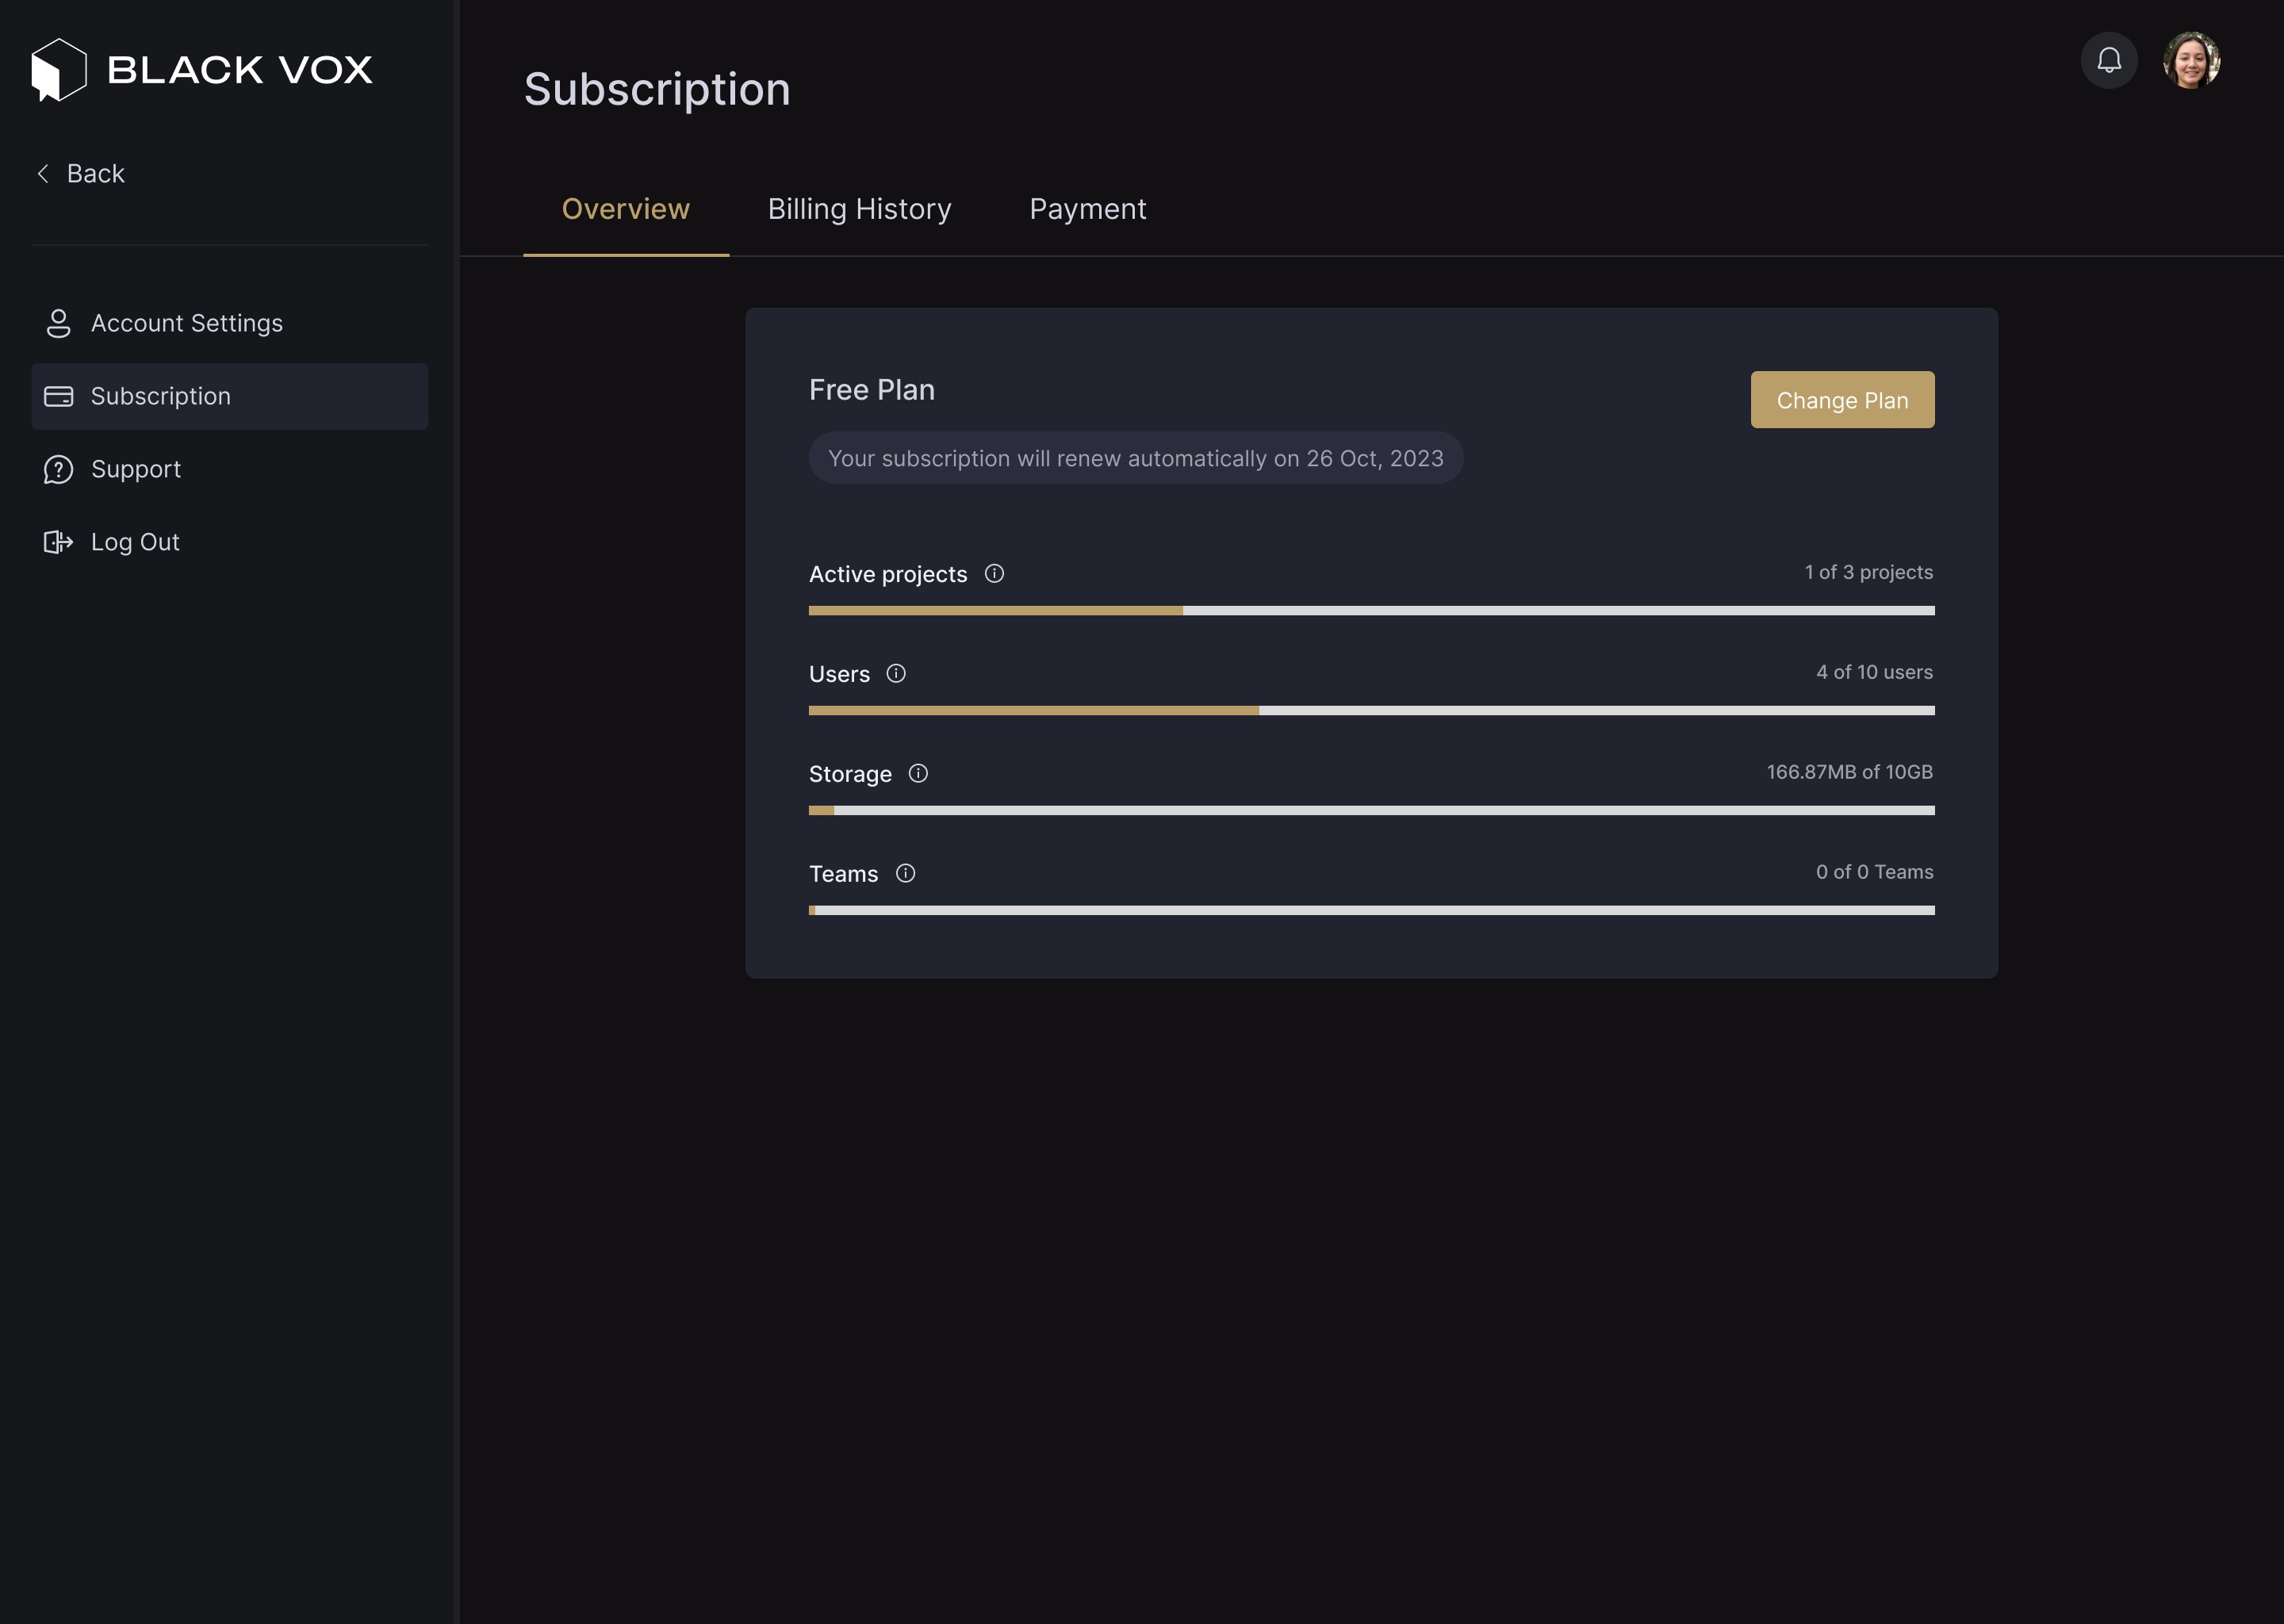Go to Support in sidebar
2284x1624 pixels.
click(x=136, y=469)
